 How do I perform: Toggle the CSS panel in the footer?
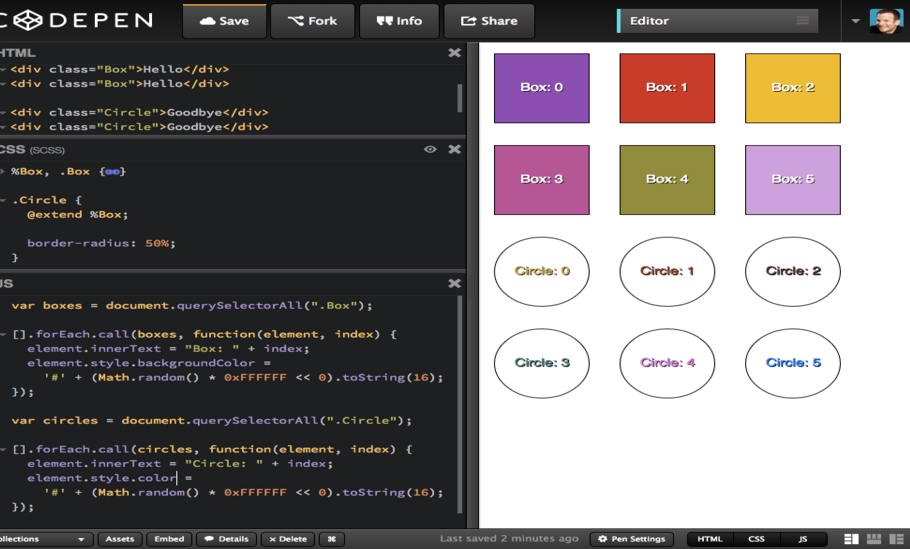tap(756, 539)
